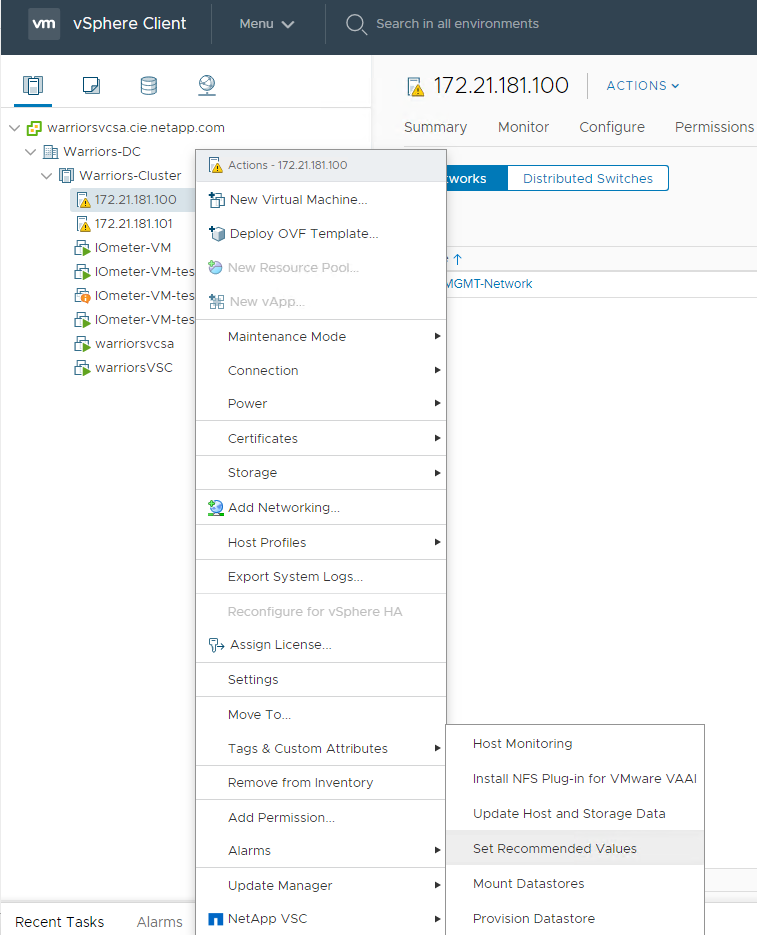The height and width of the screenshot is (935, 757).
Task: Open the Hosts and Clusters view icon
Action: point(33,86)
